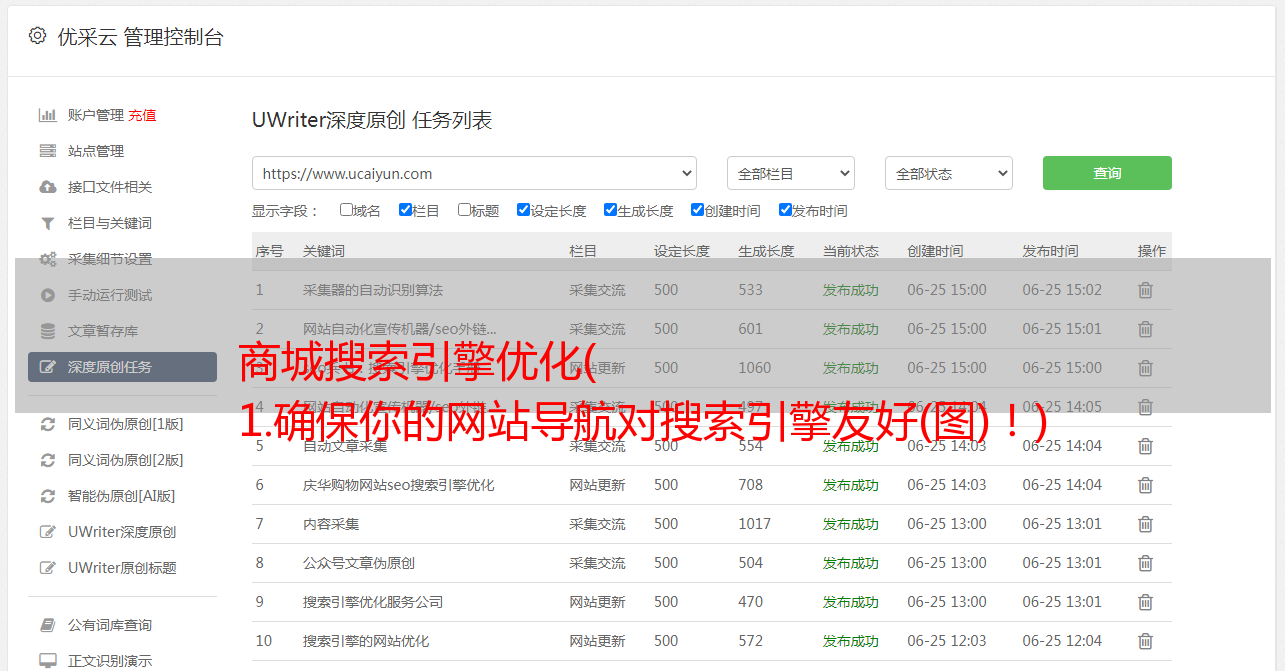Image resolution: width=1285 pixels, height=671 pixels.
Task: Click the red 充值 link
Action: point(142,115)
